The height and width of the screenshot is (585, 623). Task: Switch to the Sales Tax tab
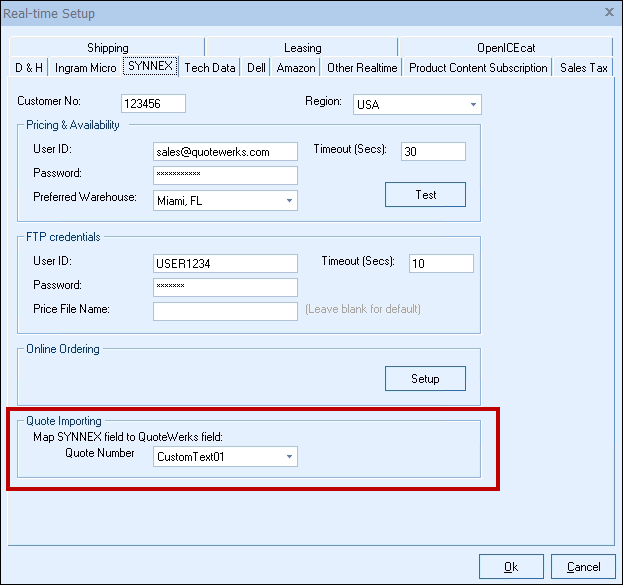click(x=584, y=68)
